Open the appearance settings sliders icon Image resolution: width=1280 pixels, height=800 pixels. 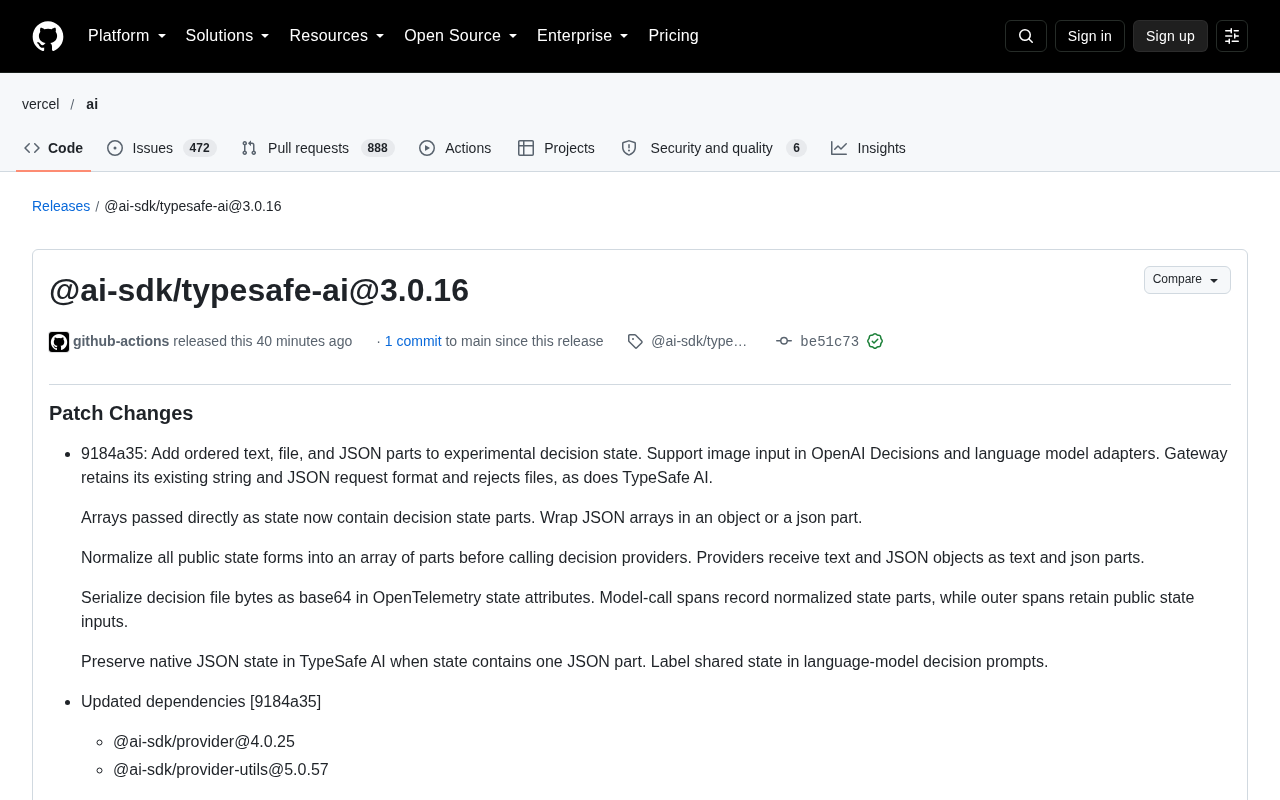click(1232, 36)
